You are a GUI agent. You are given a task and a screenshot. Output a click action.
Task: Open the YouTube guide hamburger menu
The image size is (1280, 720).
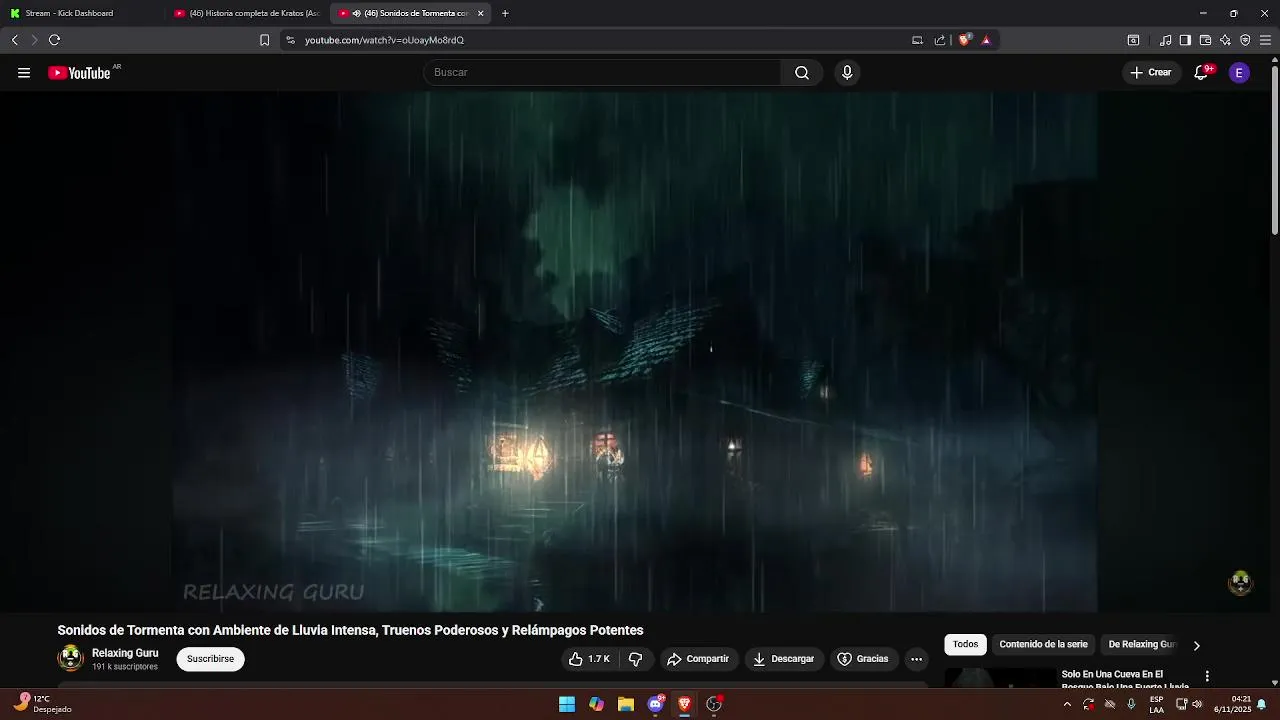(24, 72)
